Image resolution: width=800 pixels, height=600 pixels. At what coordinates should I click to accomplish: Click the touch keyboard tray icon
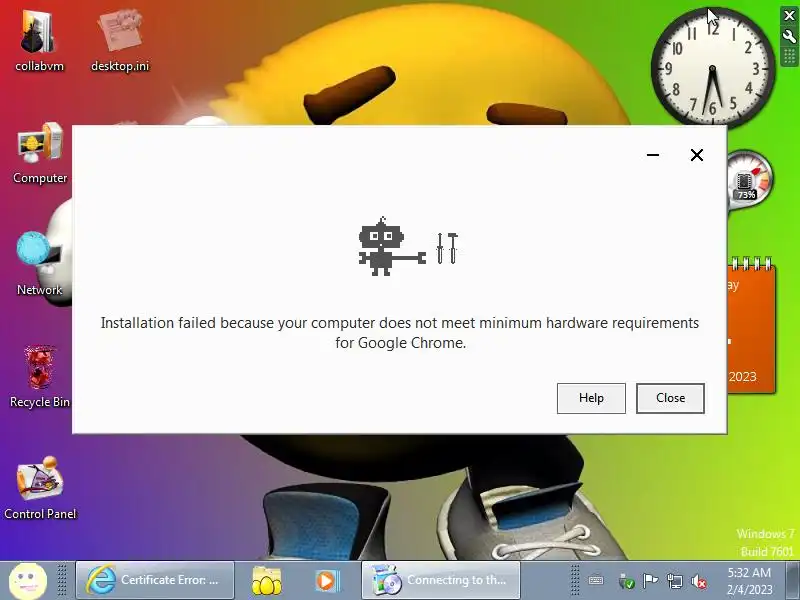click(x=595, y=581)
